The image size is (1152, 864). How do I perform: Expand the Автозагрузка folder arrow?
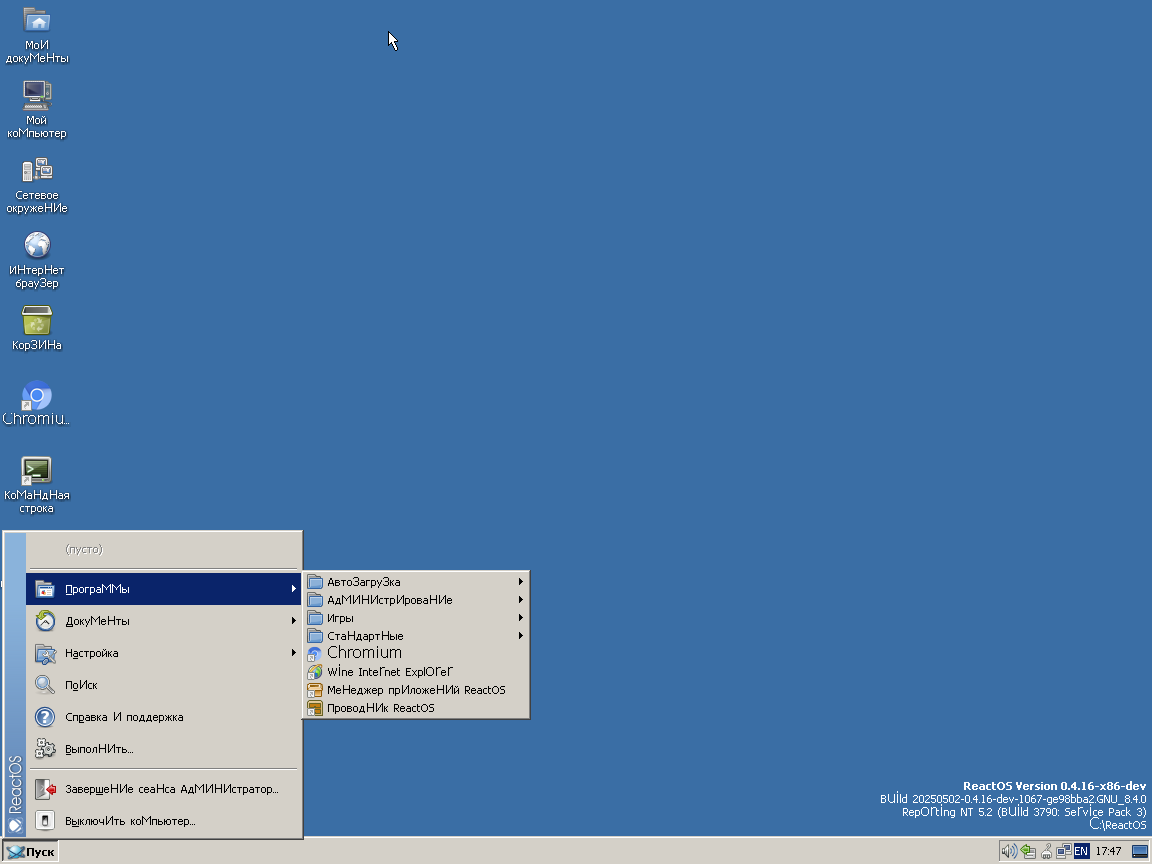coord(521,582)
